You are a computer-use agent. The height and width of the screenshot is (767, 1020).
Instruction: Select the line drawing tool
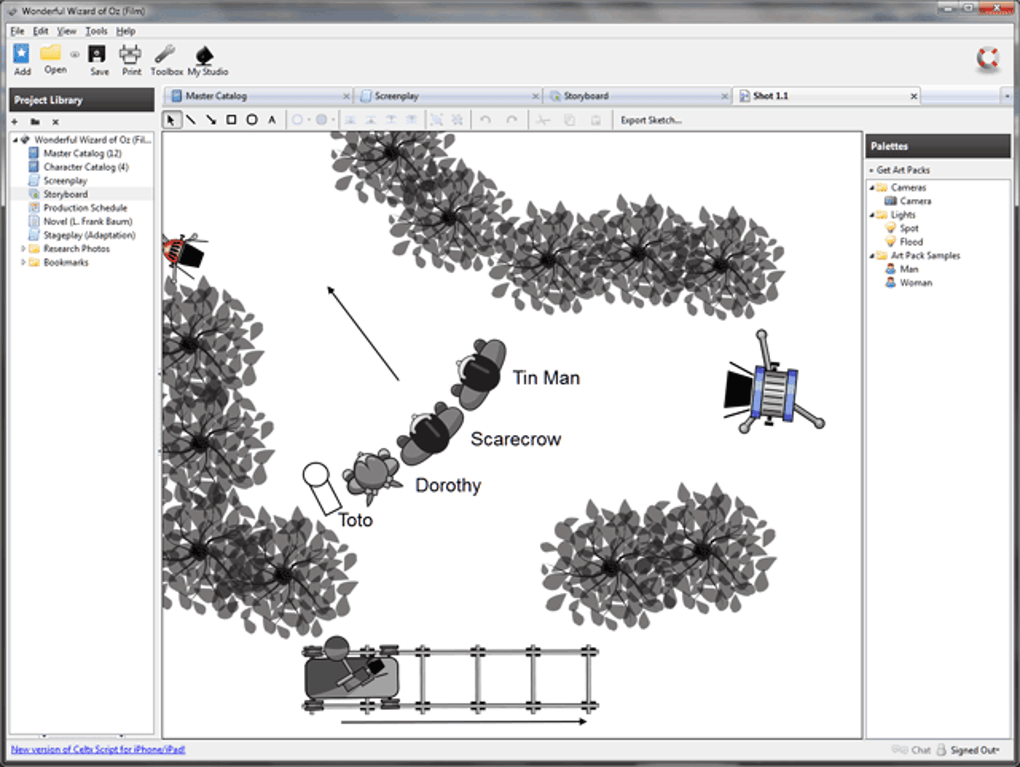click(x=191, y=120)
